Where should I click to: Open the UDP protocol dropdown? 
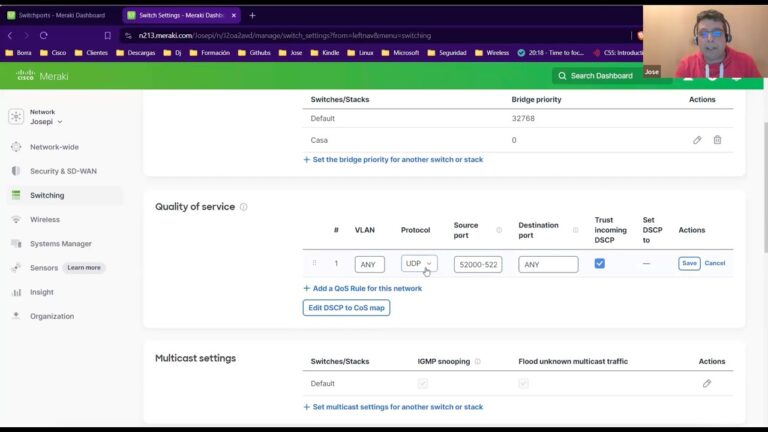click(419, 264)
